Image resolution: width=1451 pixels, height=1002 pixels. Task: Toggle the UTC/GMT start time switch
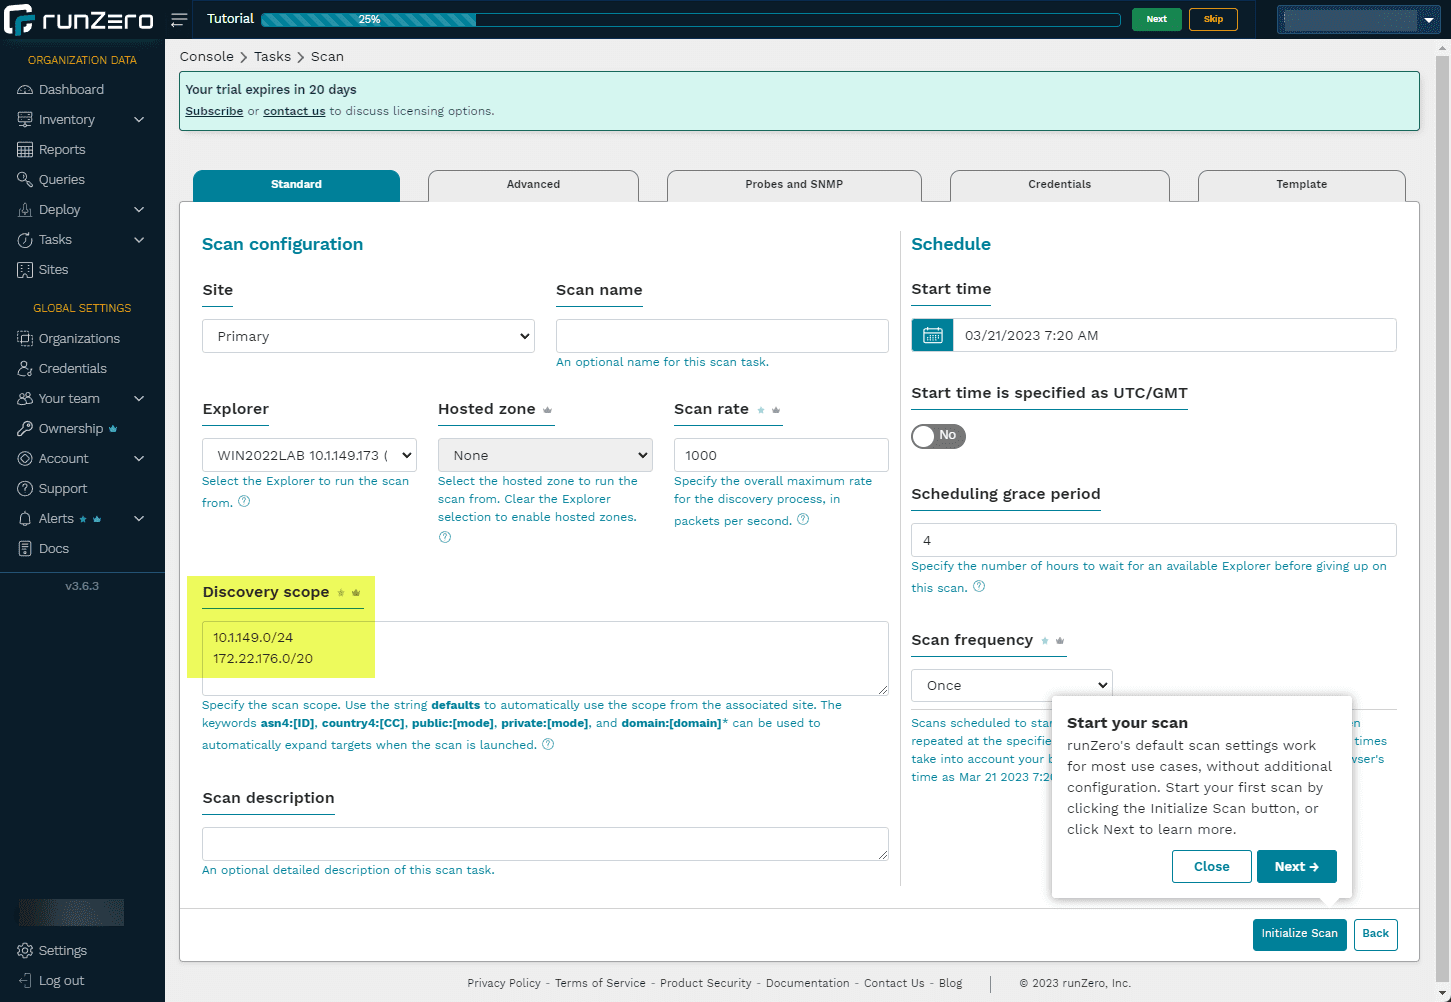938,436
